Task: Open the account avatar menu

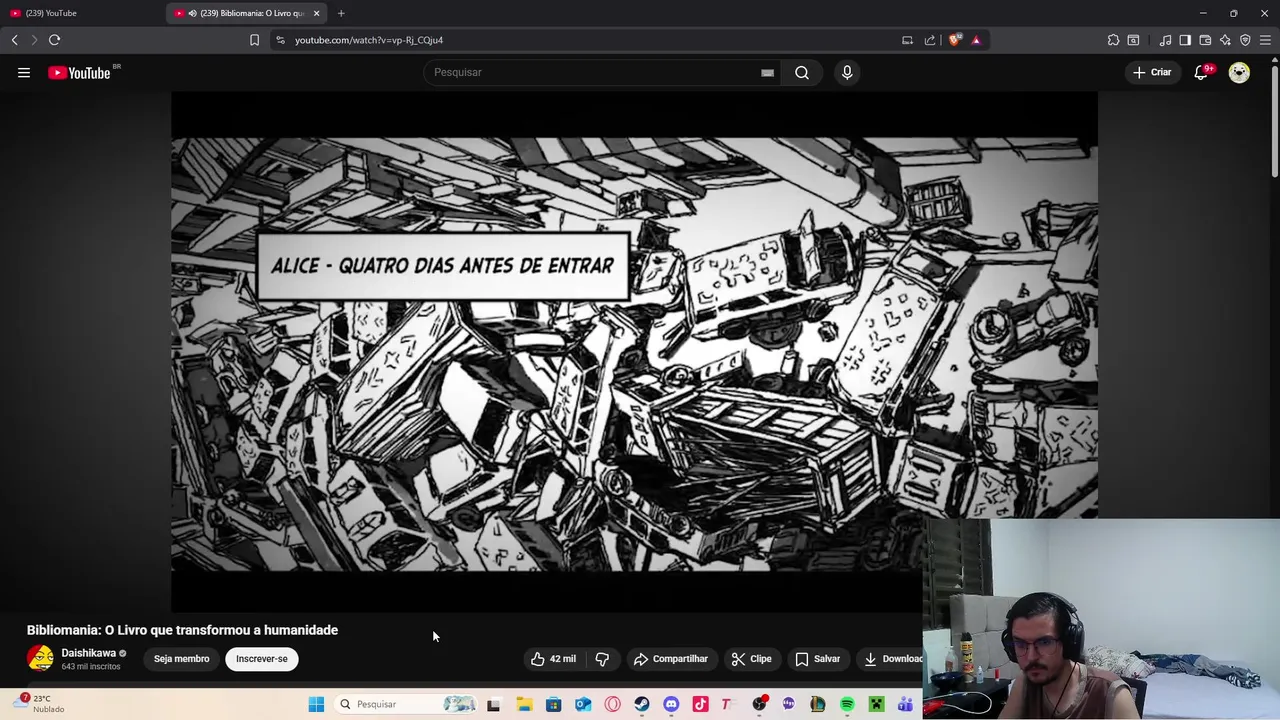Action: click(1239, 72)
